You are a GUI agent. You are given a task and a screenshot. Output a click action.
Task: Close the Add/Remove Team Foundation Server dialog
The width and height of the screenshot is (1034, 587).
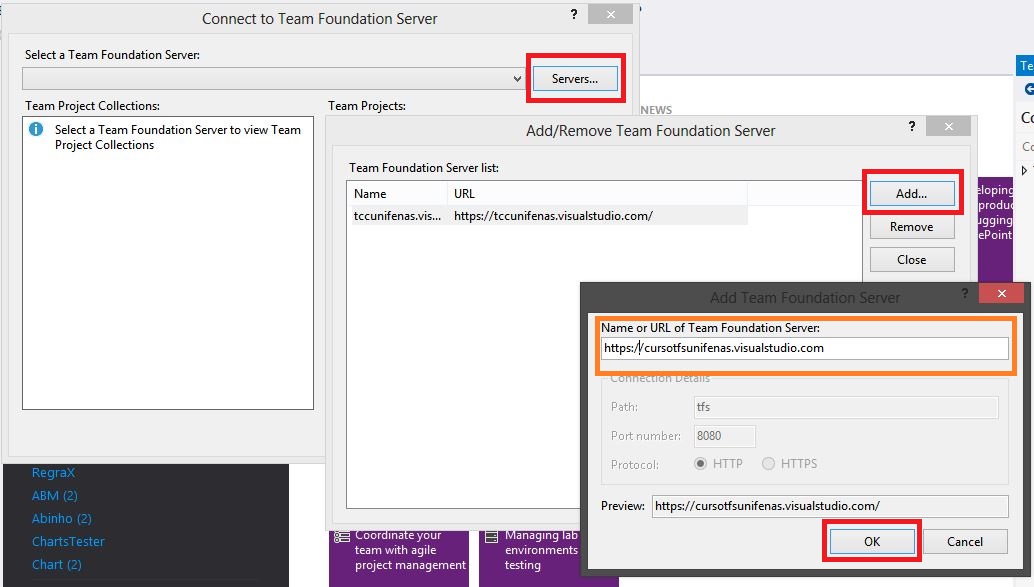click(x=948, y=127)
